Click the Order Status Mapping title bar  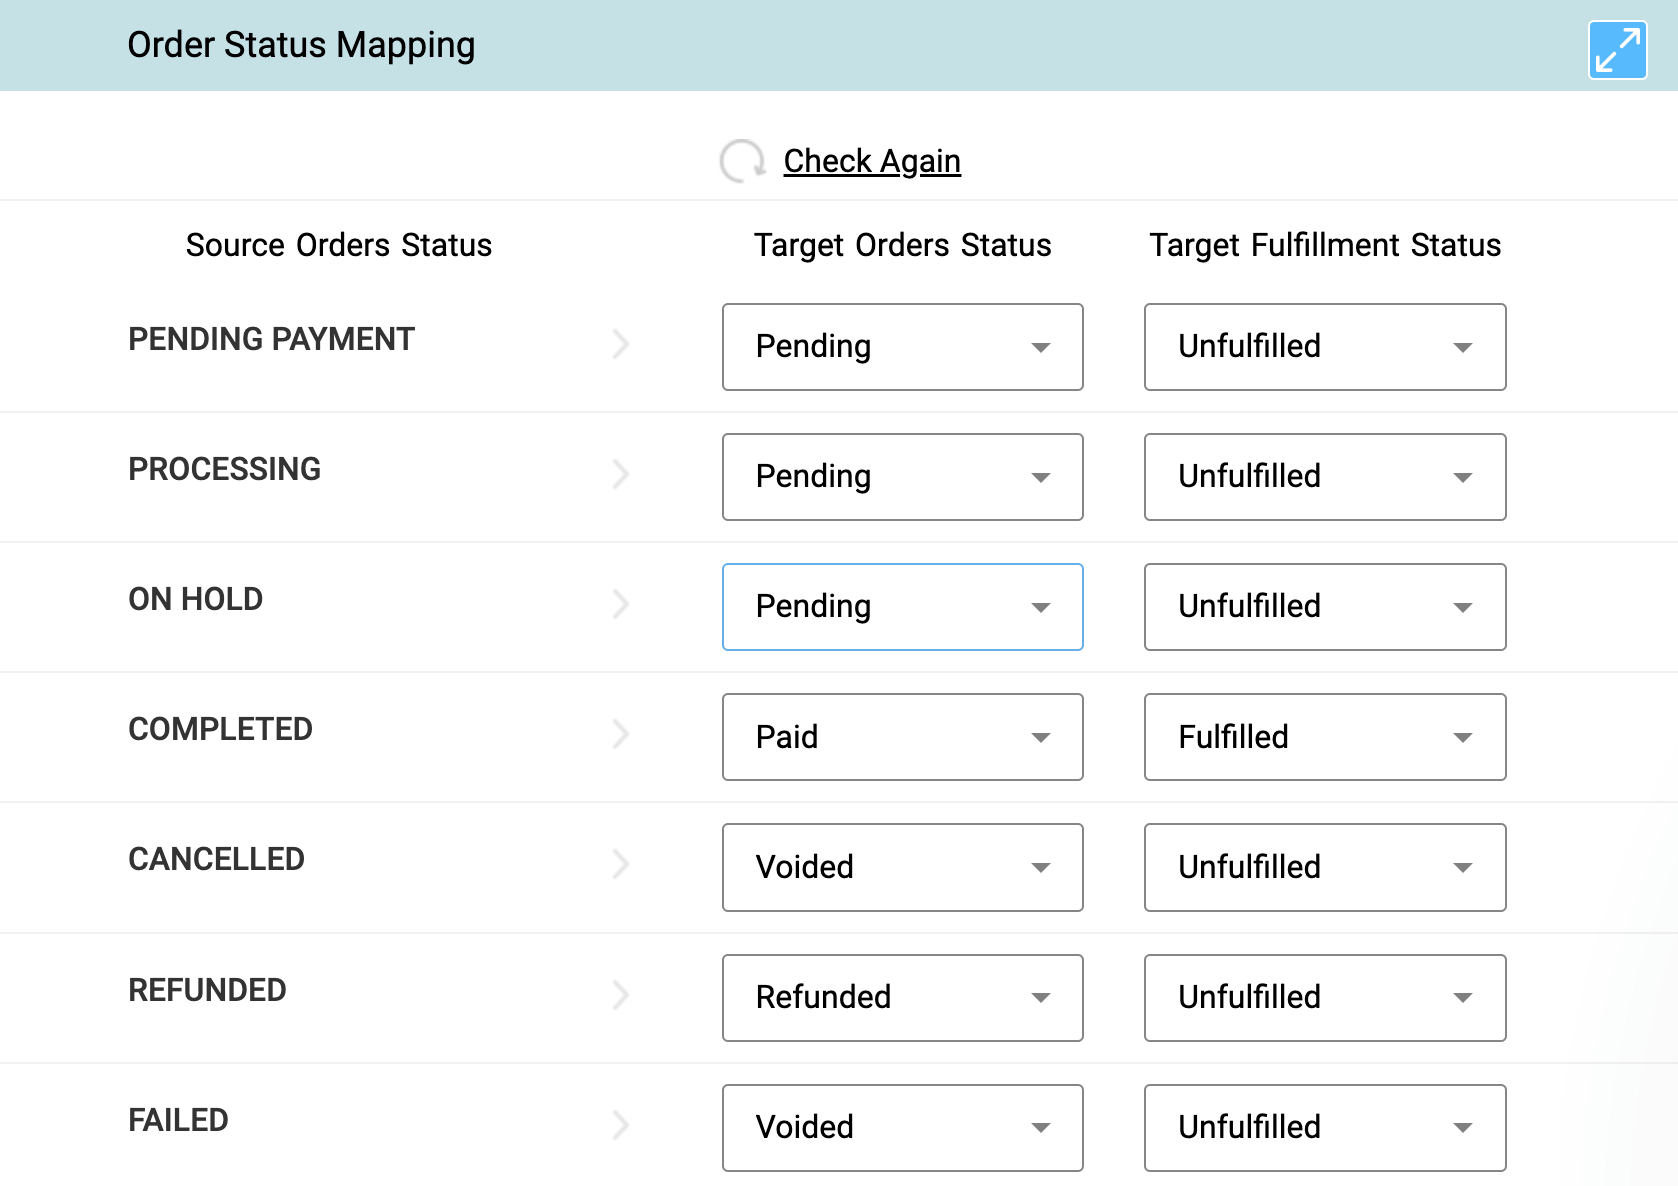coord(301,45)
